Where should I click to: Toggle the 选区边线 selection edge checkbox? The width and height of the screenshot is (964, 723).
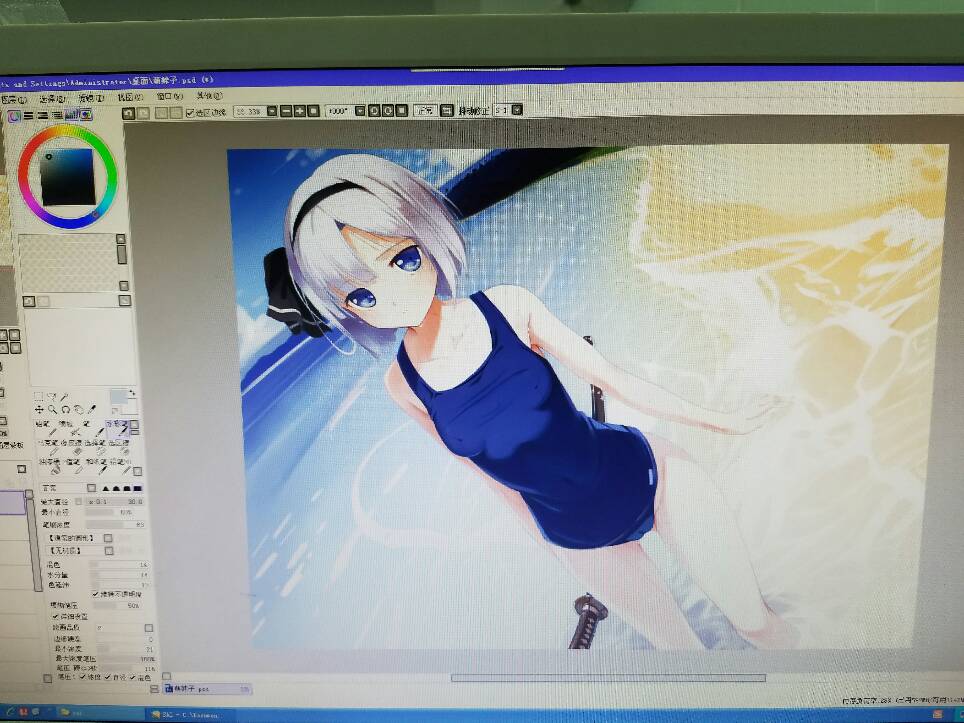[x=190, y=113]
